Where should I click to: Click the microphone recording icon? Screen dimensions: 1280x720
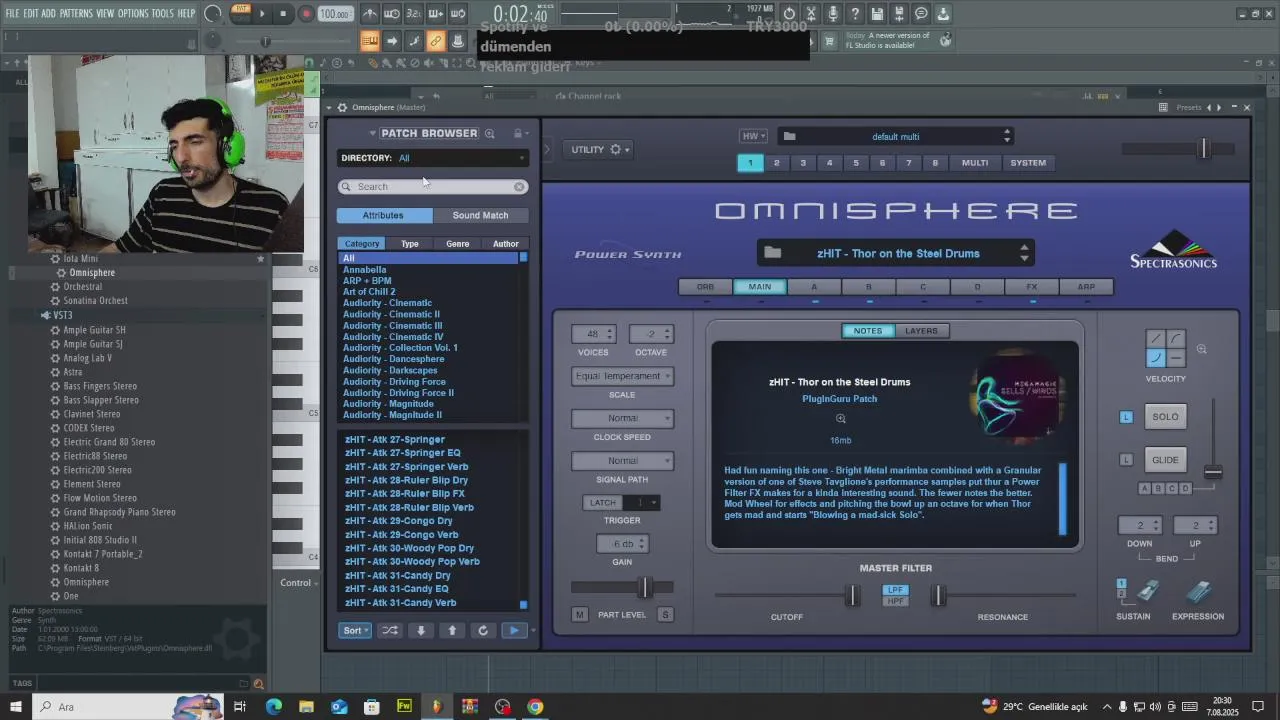click(833, 14)
